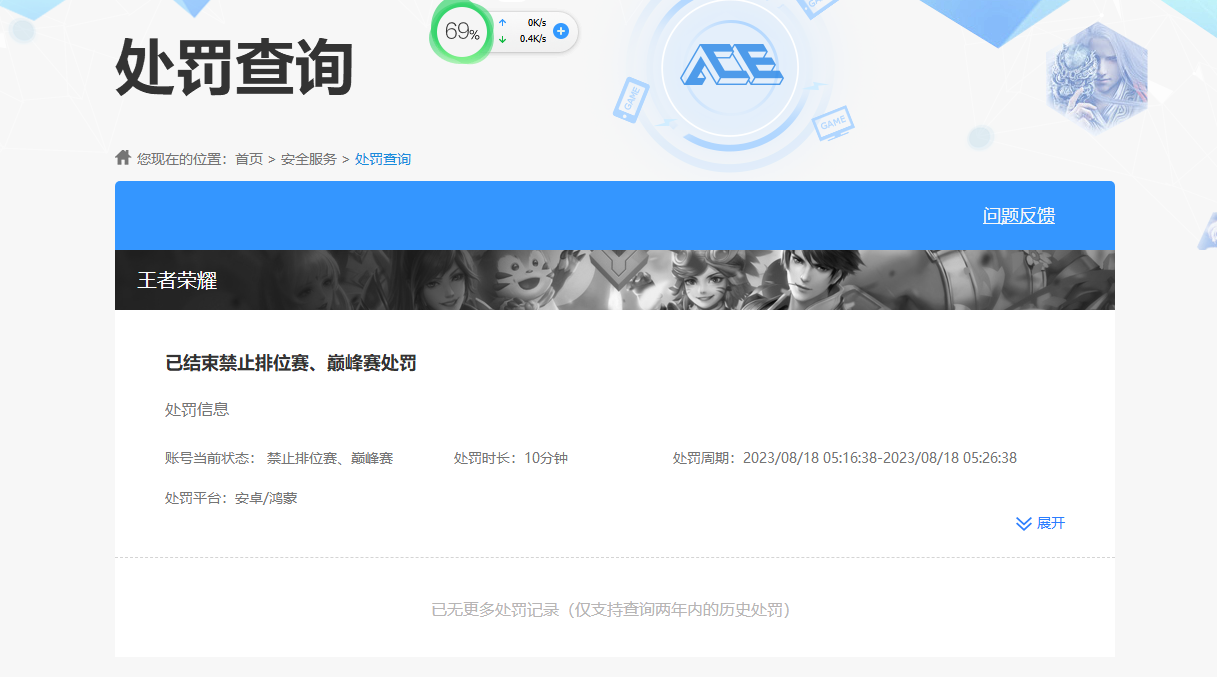
Task: Open the 安全服务 breadcrumb link
Action: coord(309,159)
